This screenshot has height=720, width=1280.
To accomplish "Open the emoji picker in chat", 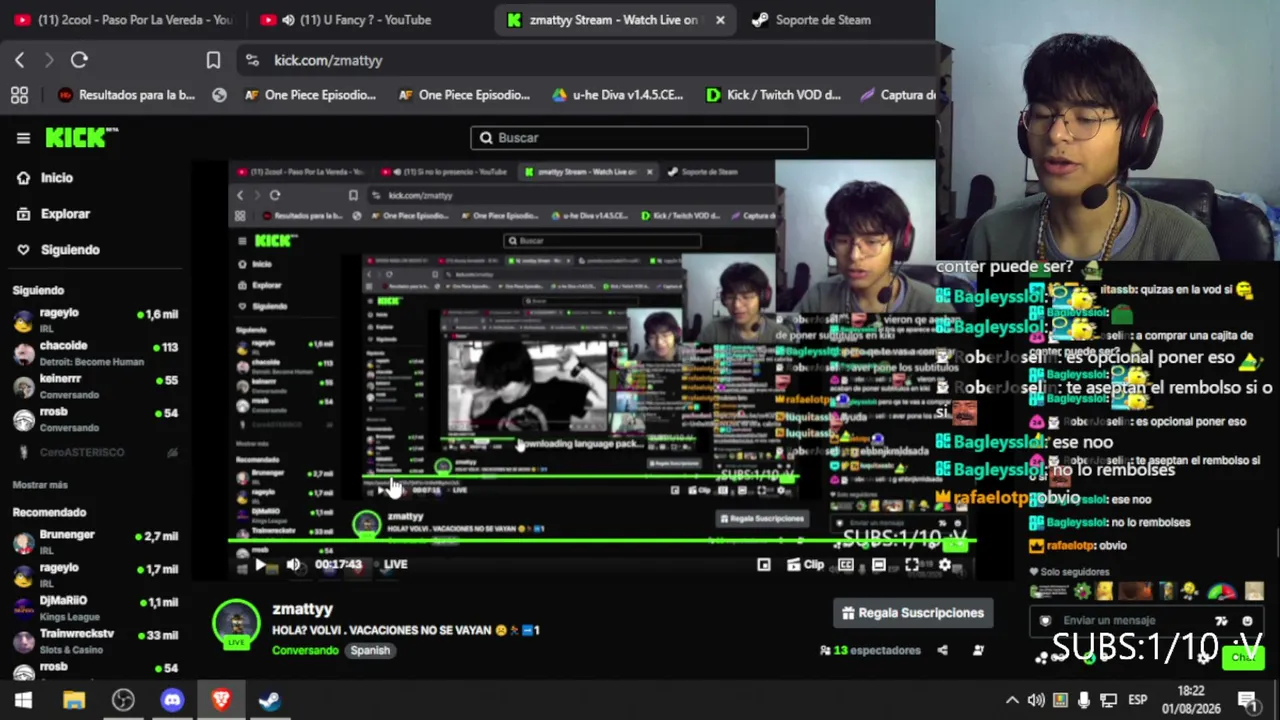I will pyautogui.click(x=1247, y=621).
